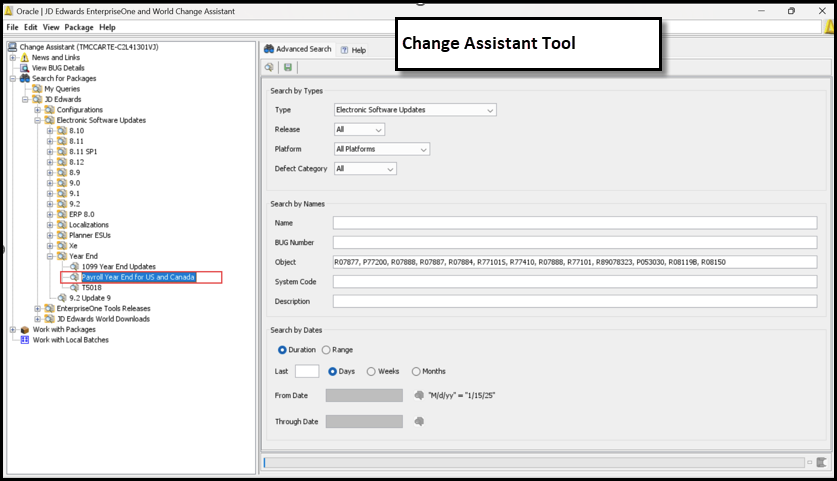Click the binoculars icon on Advanced Search tab

269,49
